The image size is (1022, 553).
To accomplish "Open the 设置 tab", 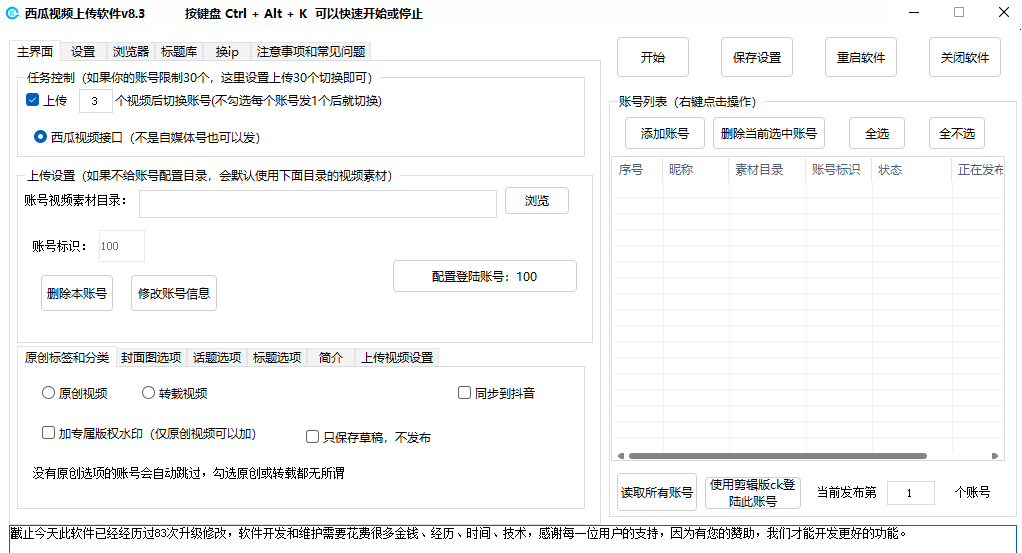I will pyautogui.click(x=83, y=52).
